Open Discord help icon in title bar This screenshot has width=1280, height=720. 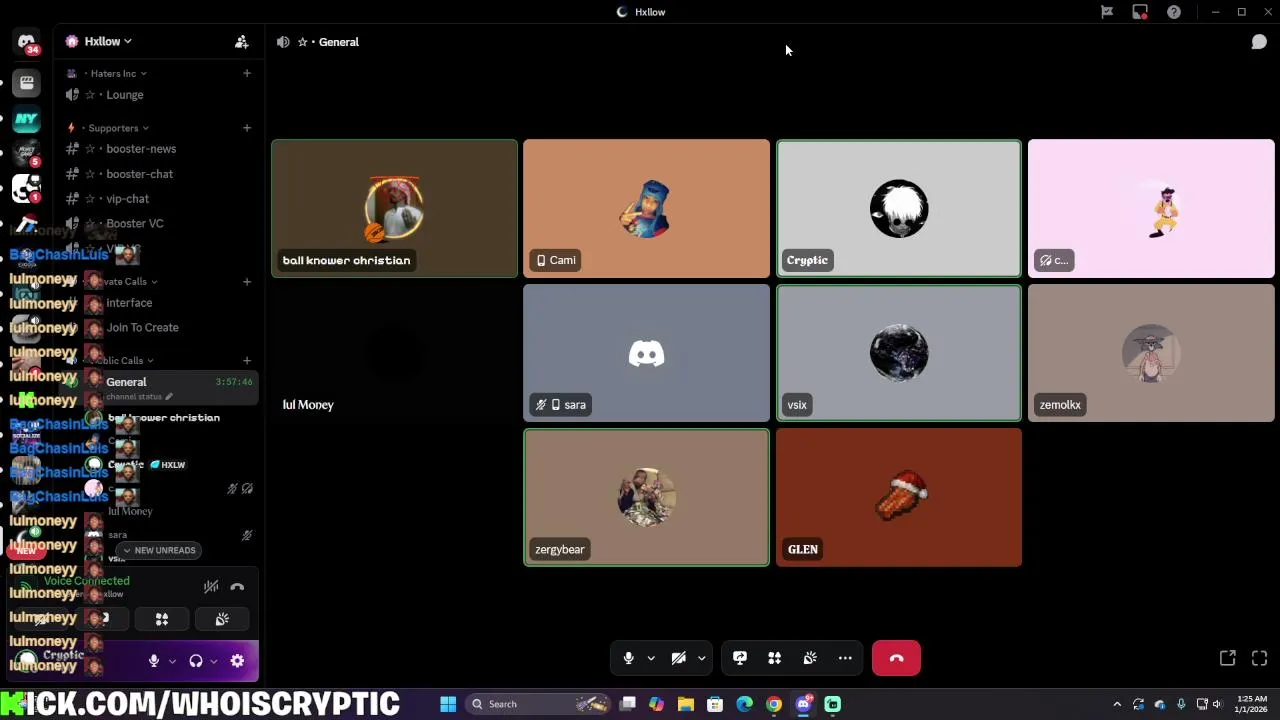[x=1174, y=12]
